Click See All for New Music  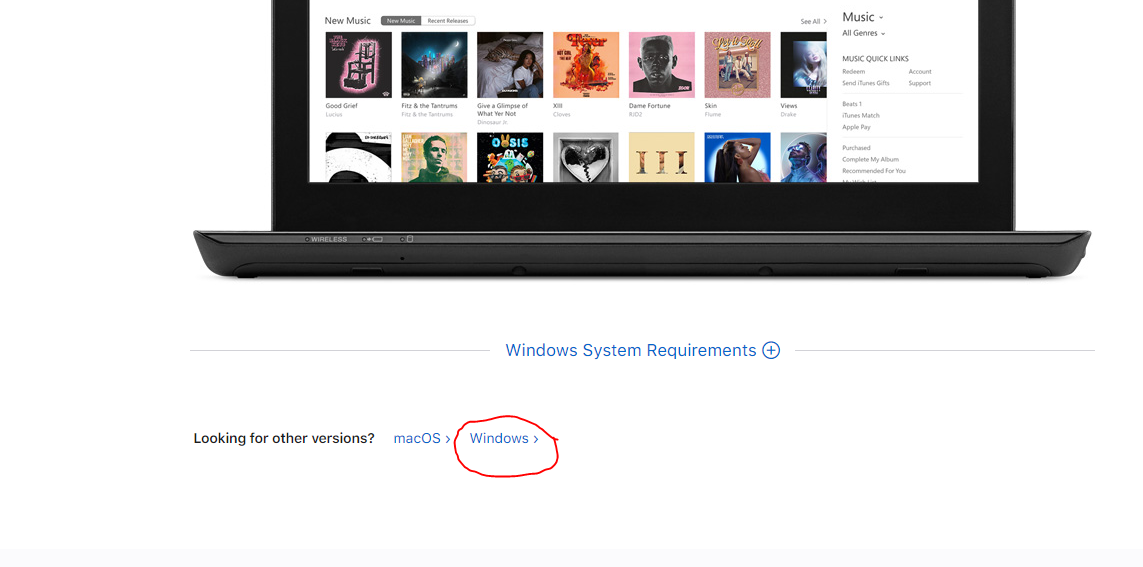click(814, 22)
